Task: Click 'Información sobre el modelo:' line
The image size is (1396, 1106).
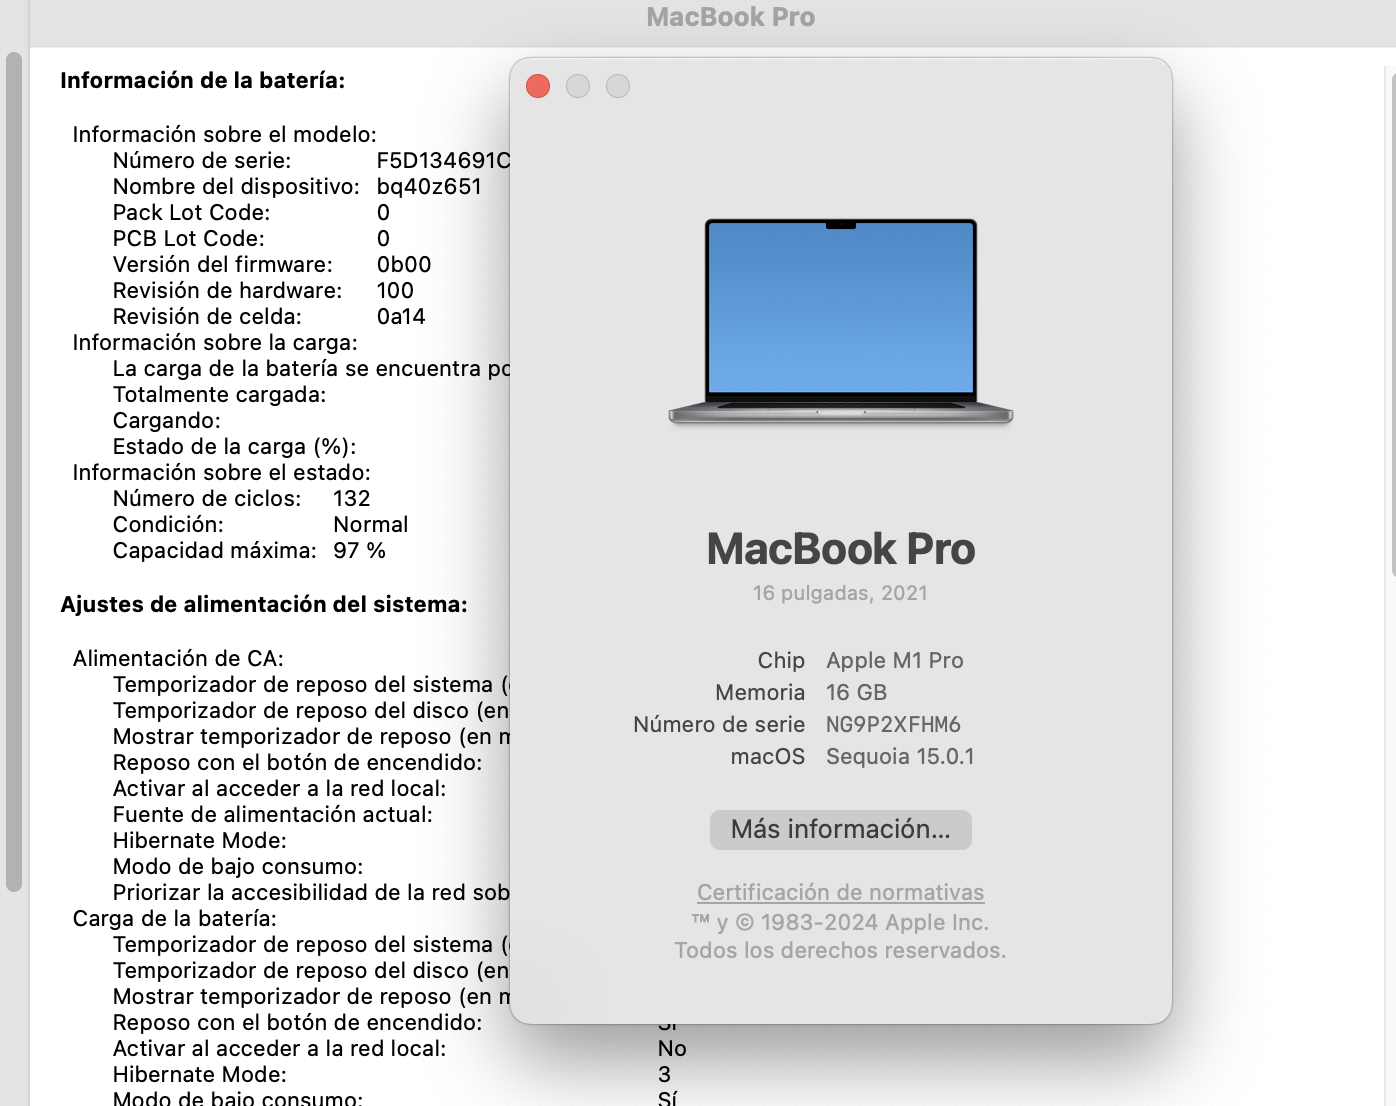Action: coord(225,134)
